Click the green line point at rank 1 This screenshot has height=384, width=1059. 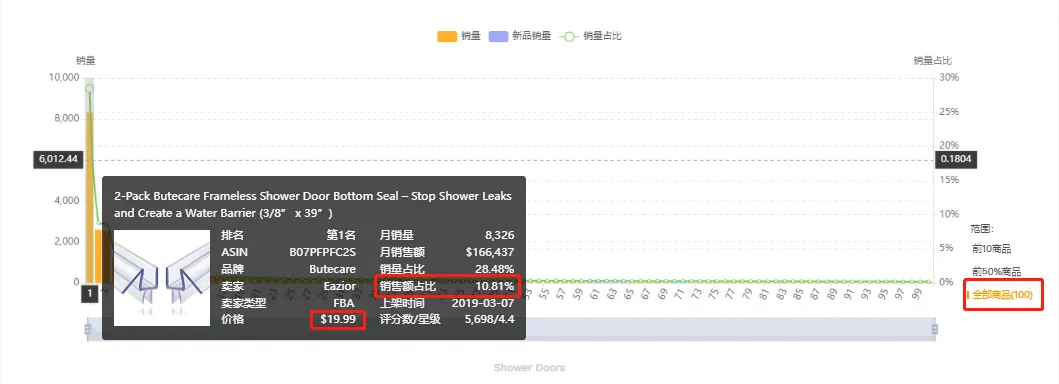(89, 88)
